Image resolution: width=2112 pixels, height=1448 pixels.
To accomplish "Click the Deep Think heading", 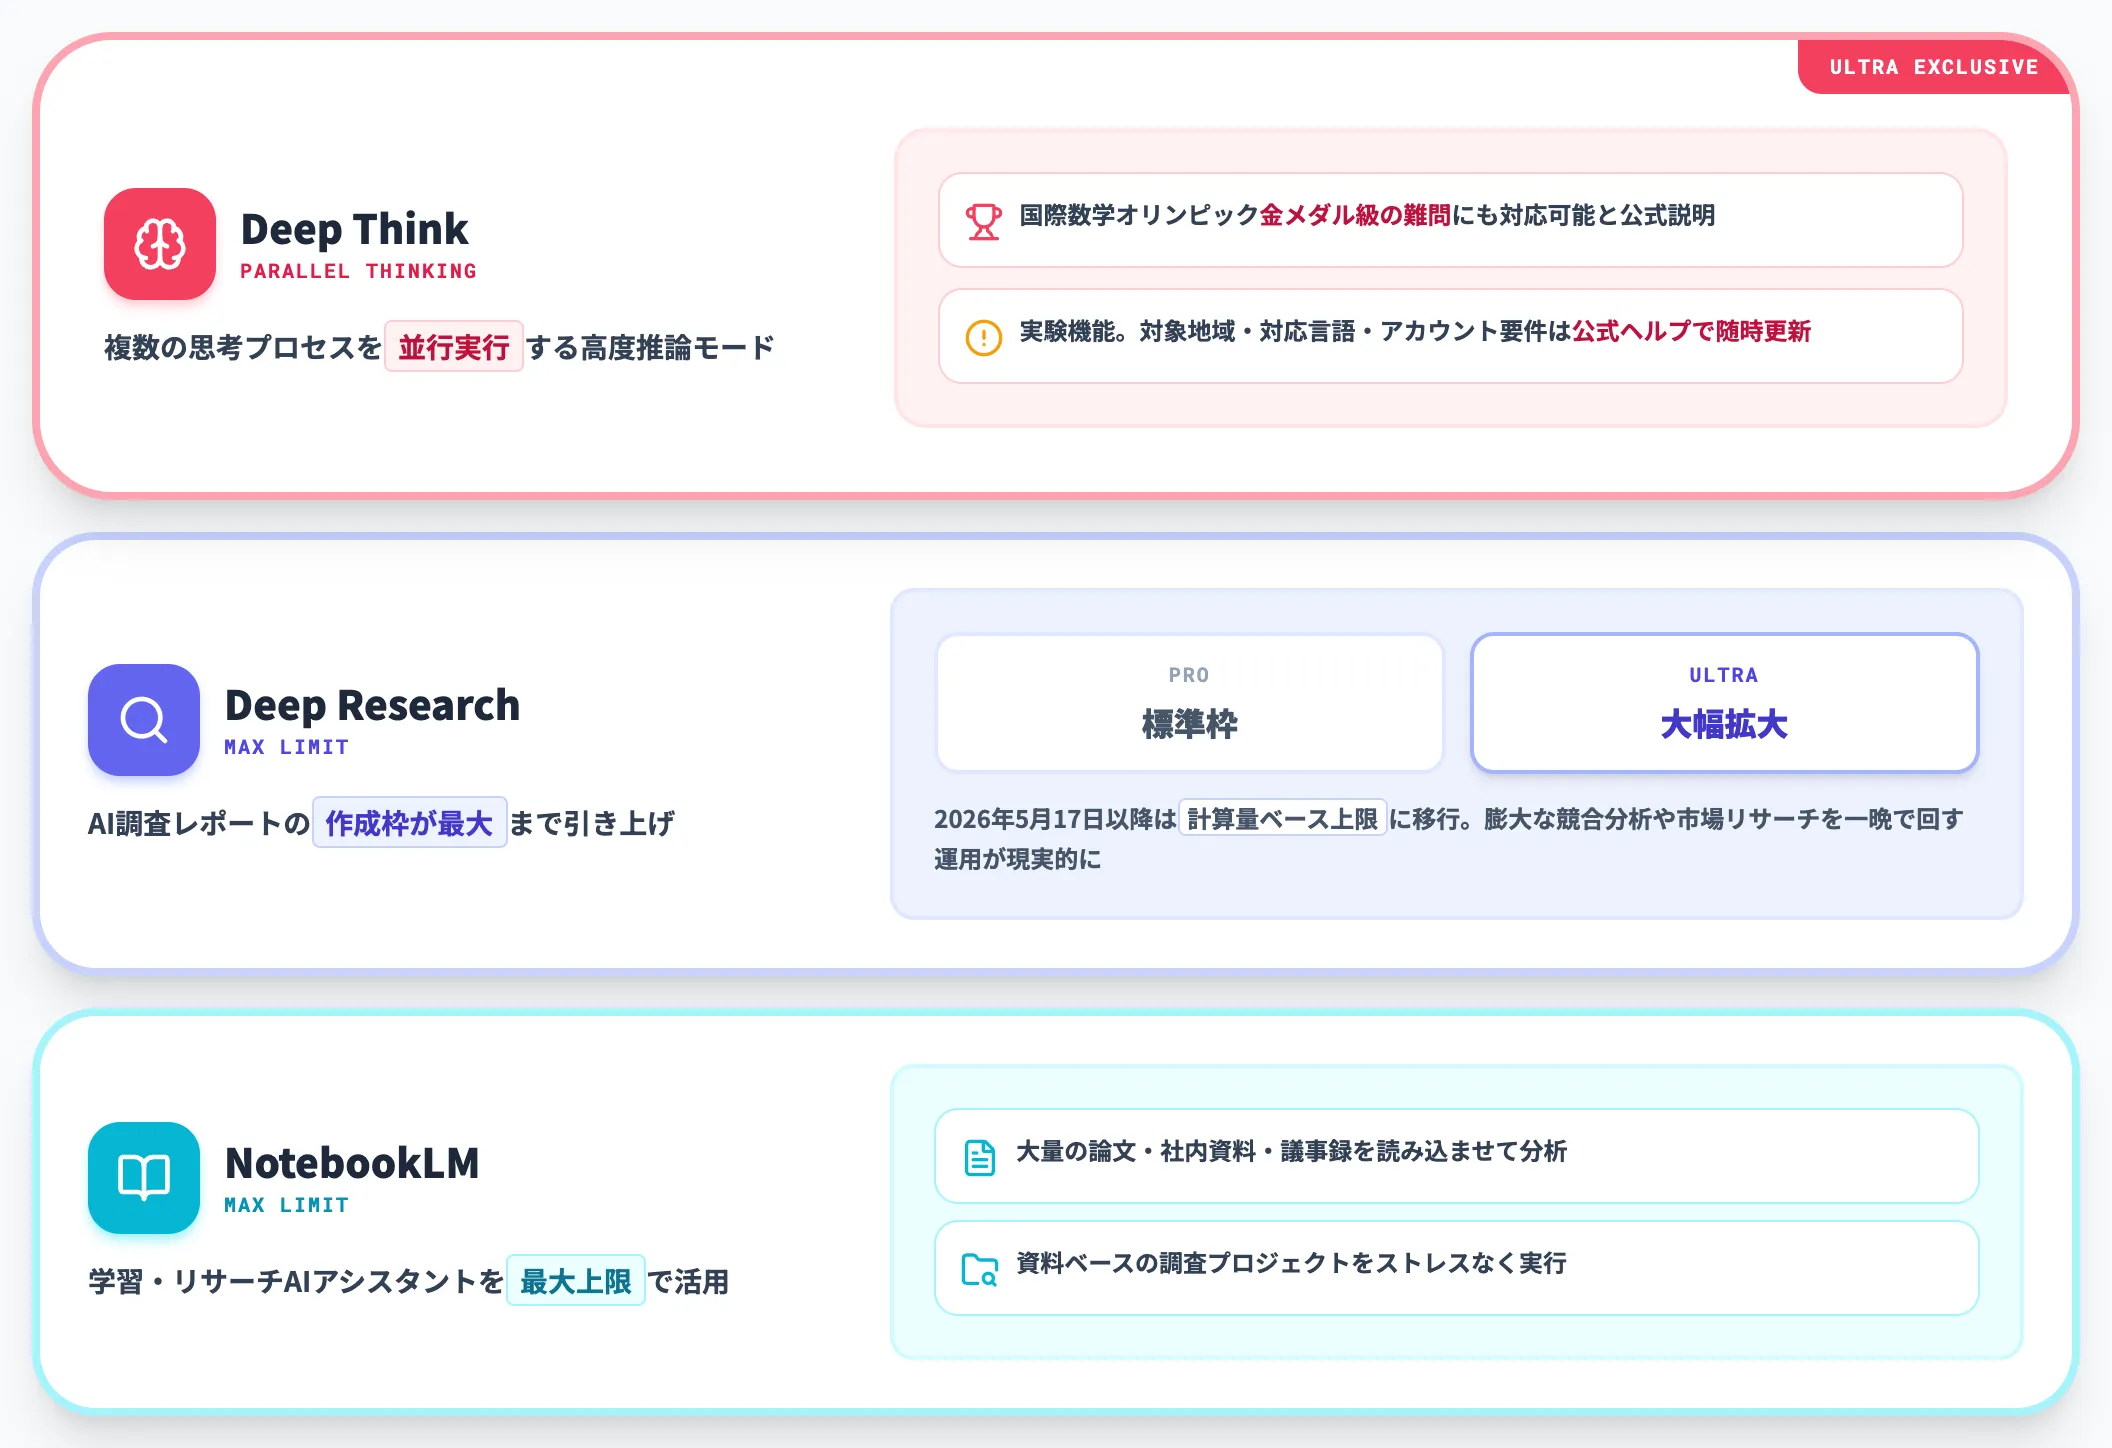I will coord(355,229).
